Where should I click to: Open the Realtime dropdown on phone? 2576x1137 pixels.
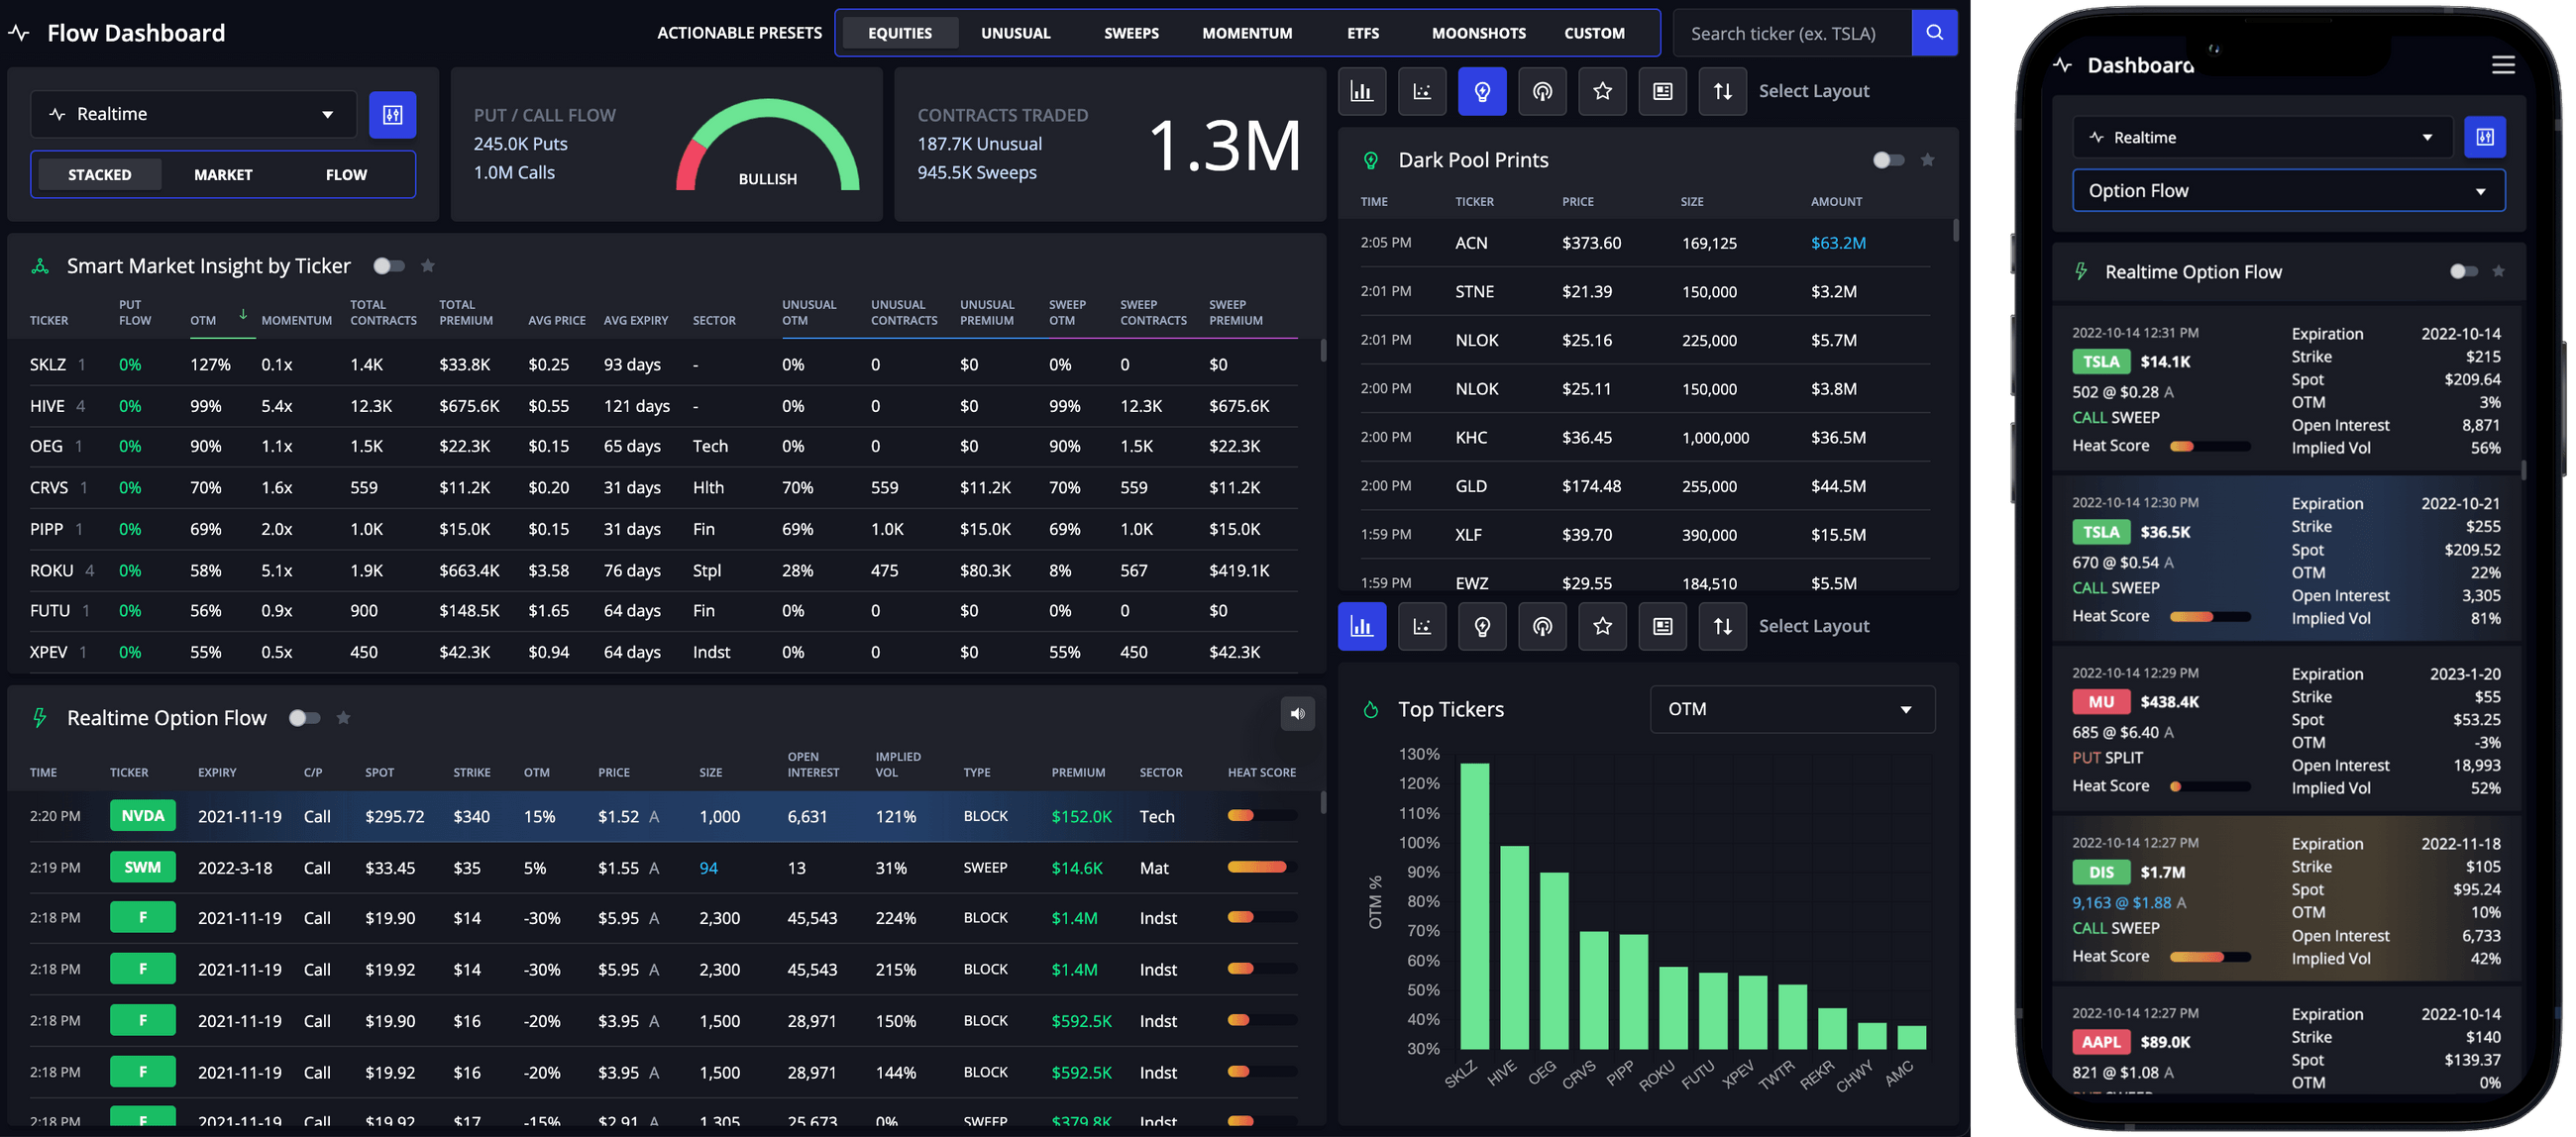(x=2262, y=137)
